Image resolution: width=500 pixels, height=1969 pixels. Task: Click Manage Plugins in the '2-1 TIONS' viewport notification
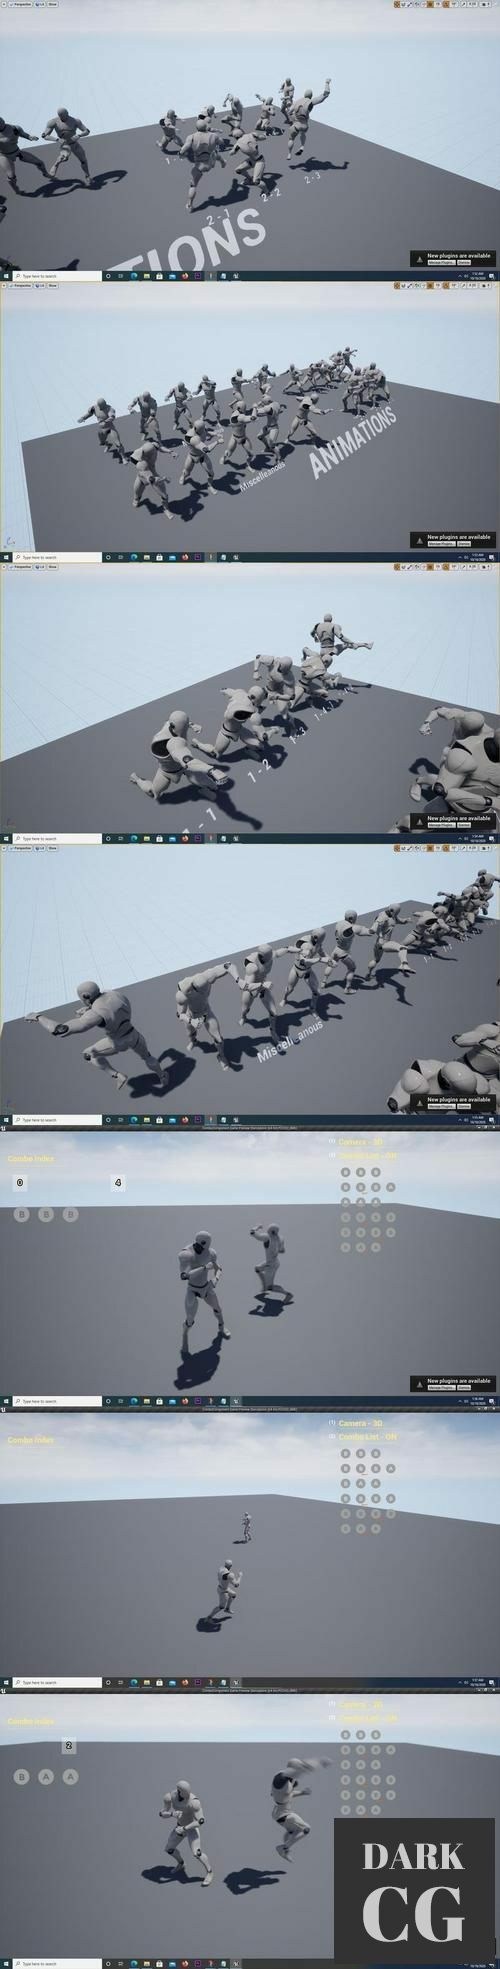pyautogui.click(x=441, y=263)
